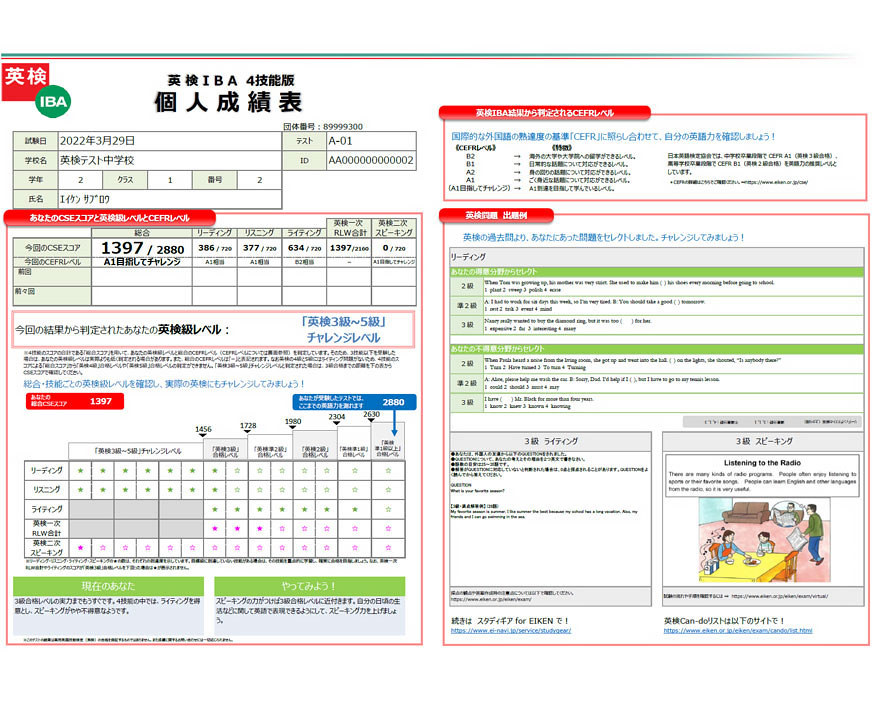Viewport: 872px width, 712px height.
Task: Click the green bar あなたの得意分野からセレクト
Action: pos(656,272)
